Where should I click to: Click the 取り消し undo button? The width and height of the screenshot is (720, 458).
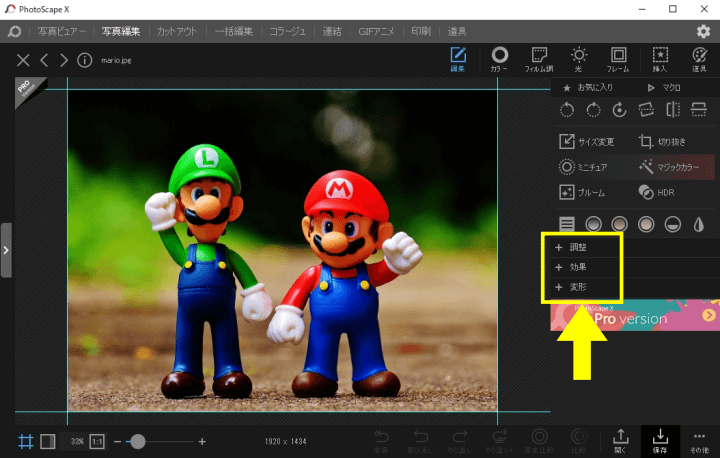(x=421, y=441)
